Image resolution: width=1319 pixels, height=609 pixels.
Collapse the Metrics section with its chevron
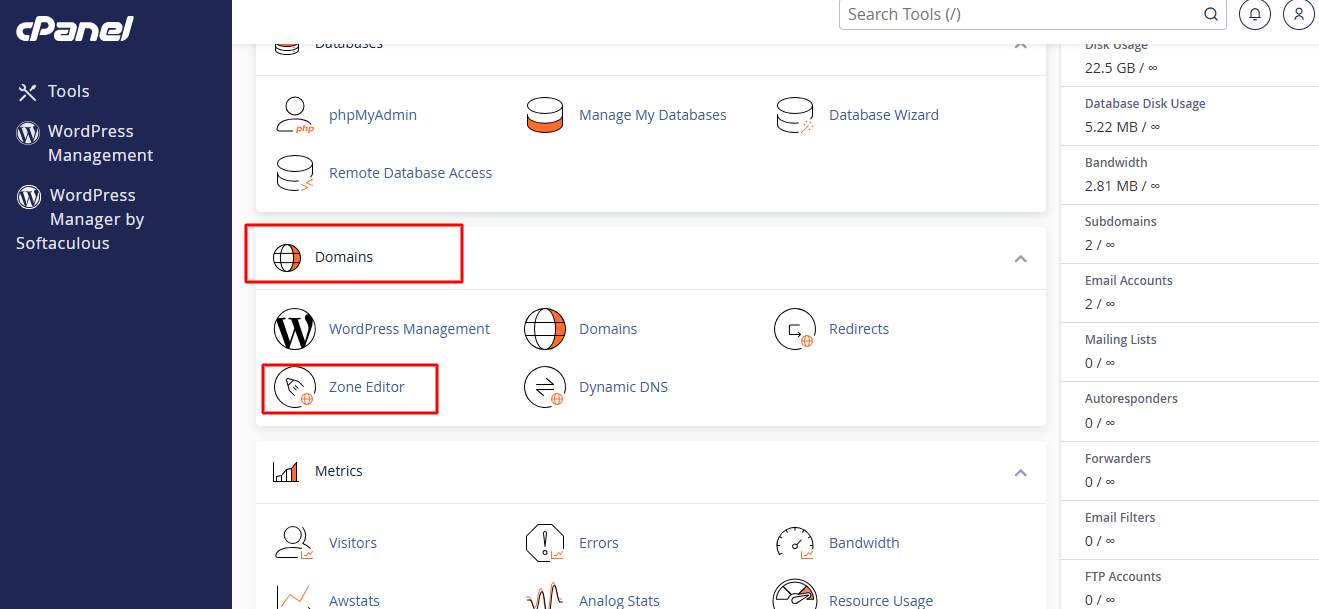coord(1021,472)
